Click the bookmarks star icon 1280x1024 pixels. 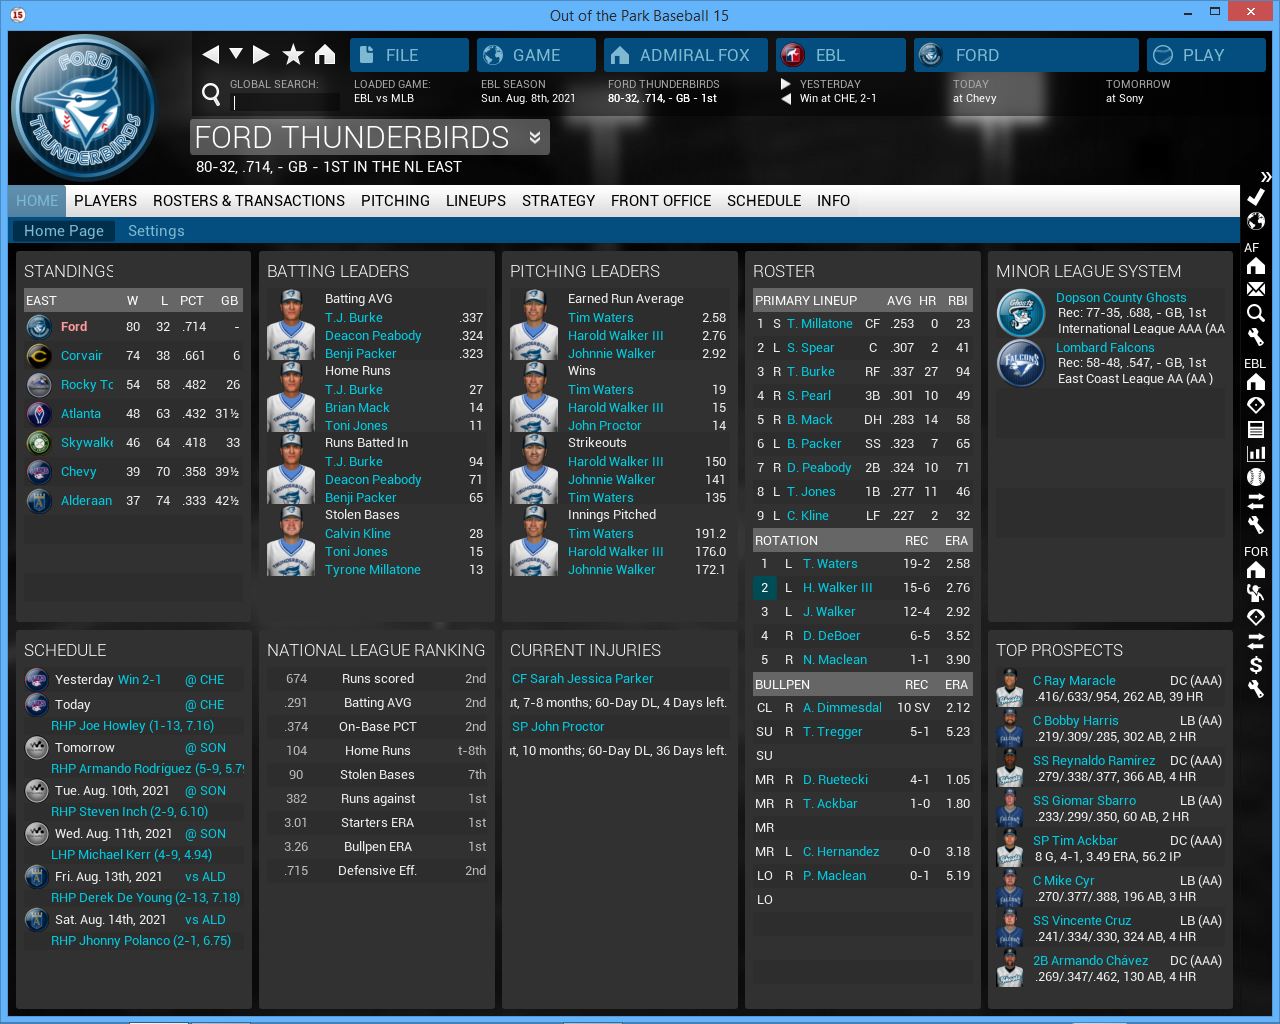293,54
